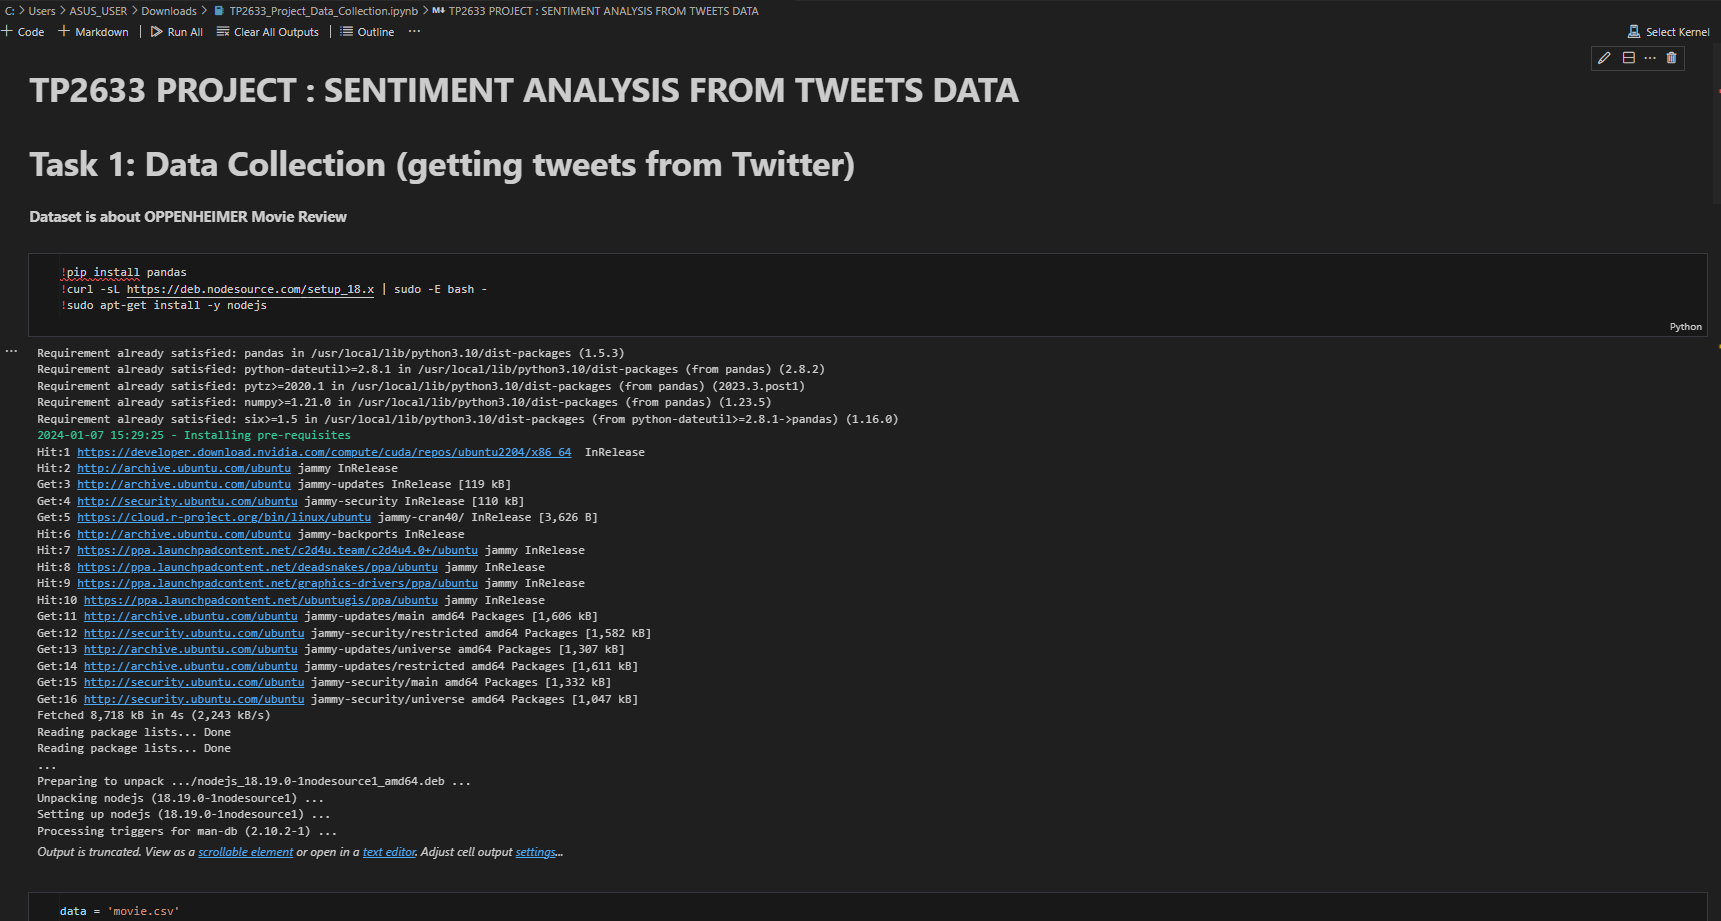Open the truncated output in a text editor
This screenshot has height=921, width=1721.
click(388, 851)
